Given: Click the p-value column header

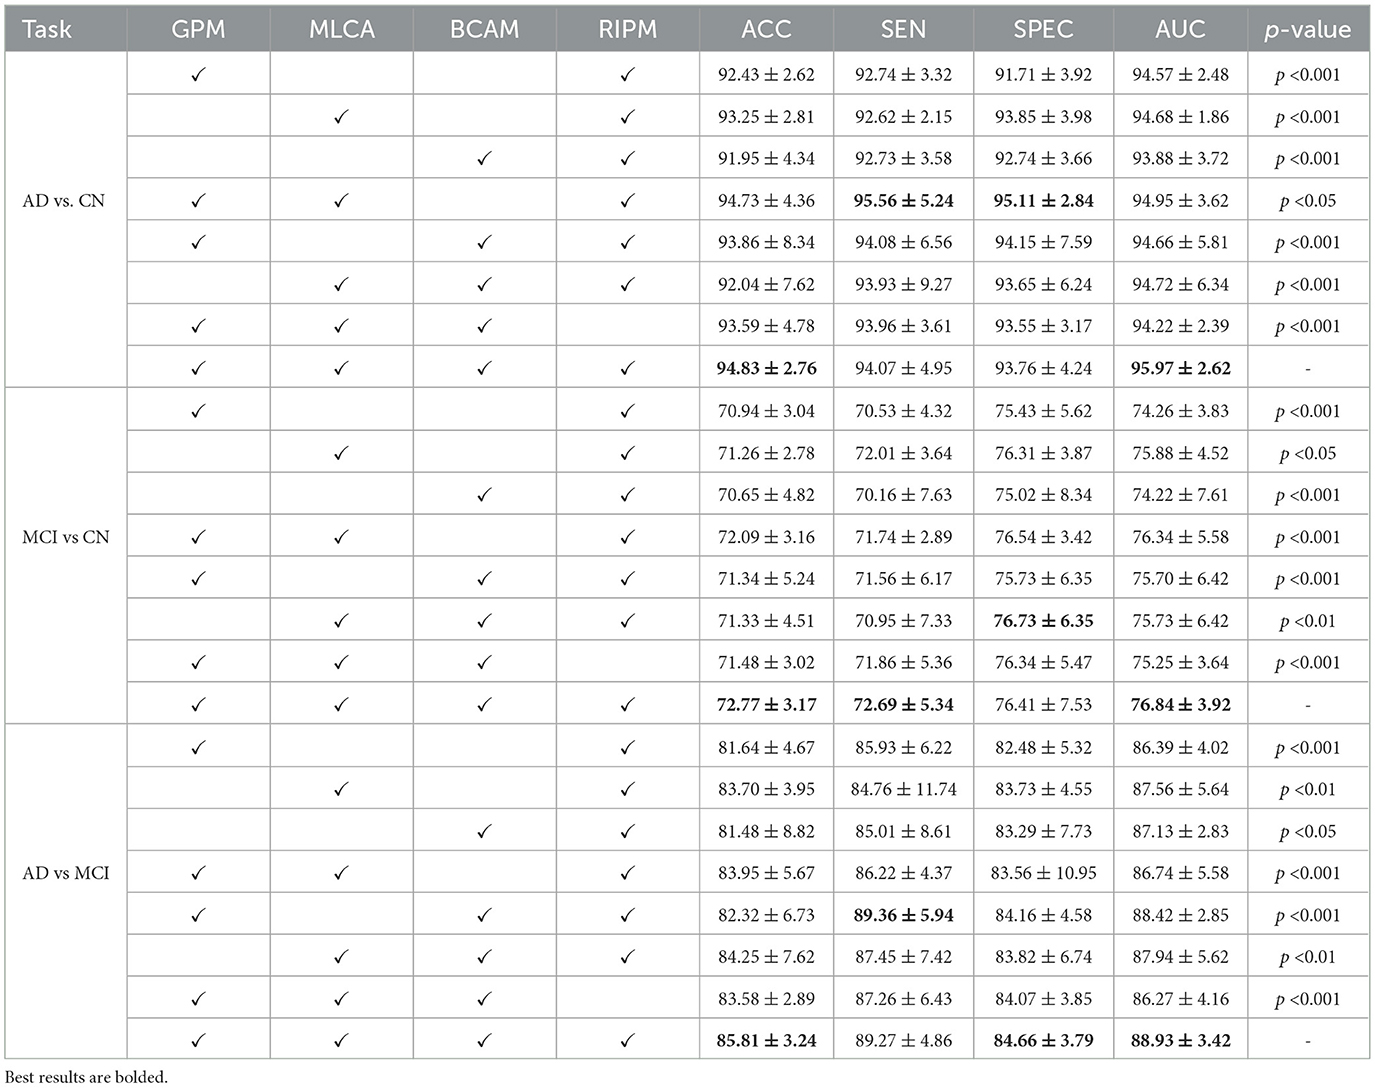Looking at the screenshot, I should (1307, 30).
